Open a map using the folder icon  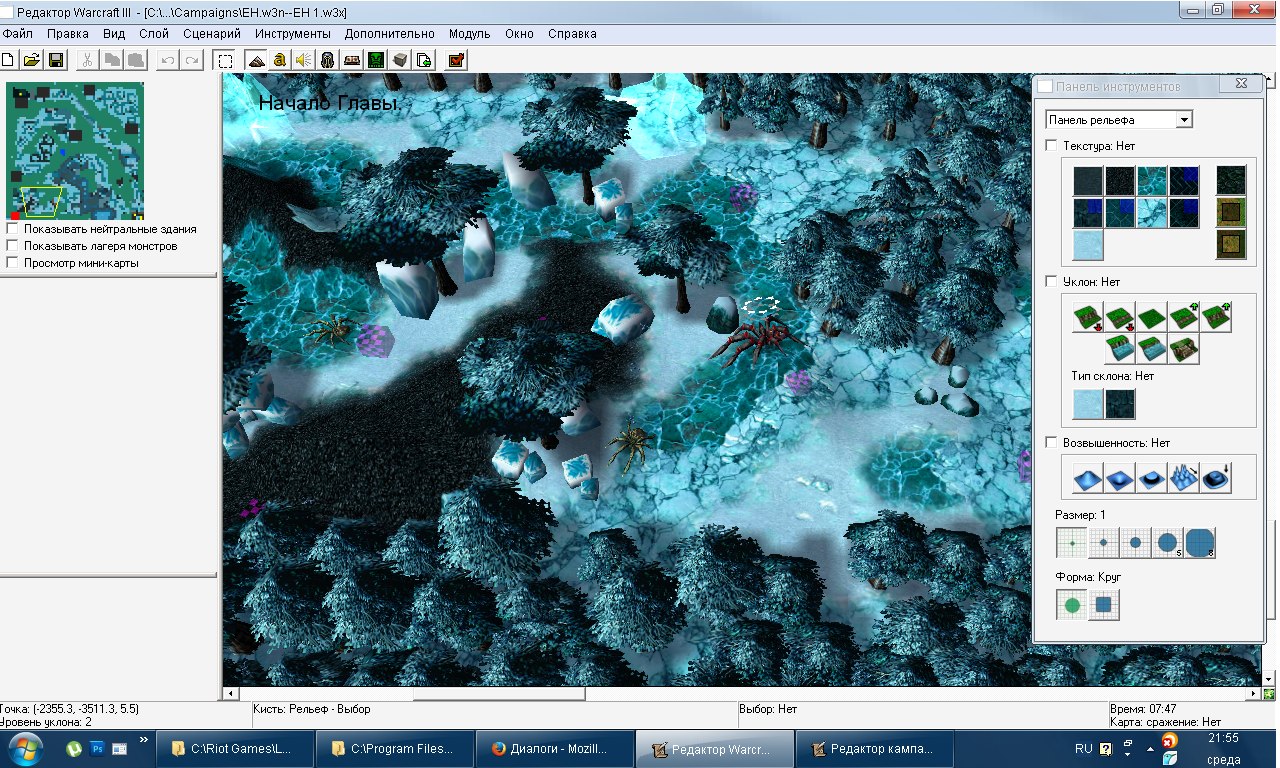click(32, 60)
